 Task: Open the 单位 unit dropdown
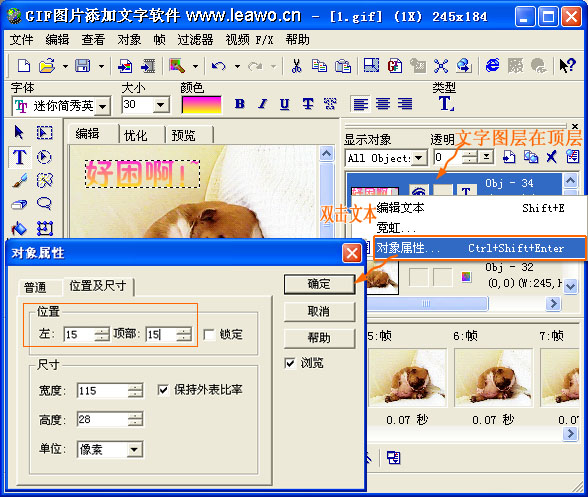(x=134, y=449)
